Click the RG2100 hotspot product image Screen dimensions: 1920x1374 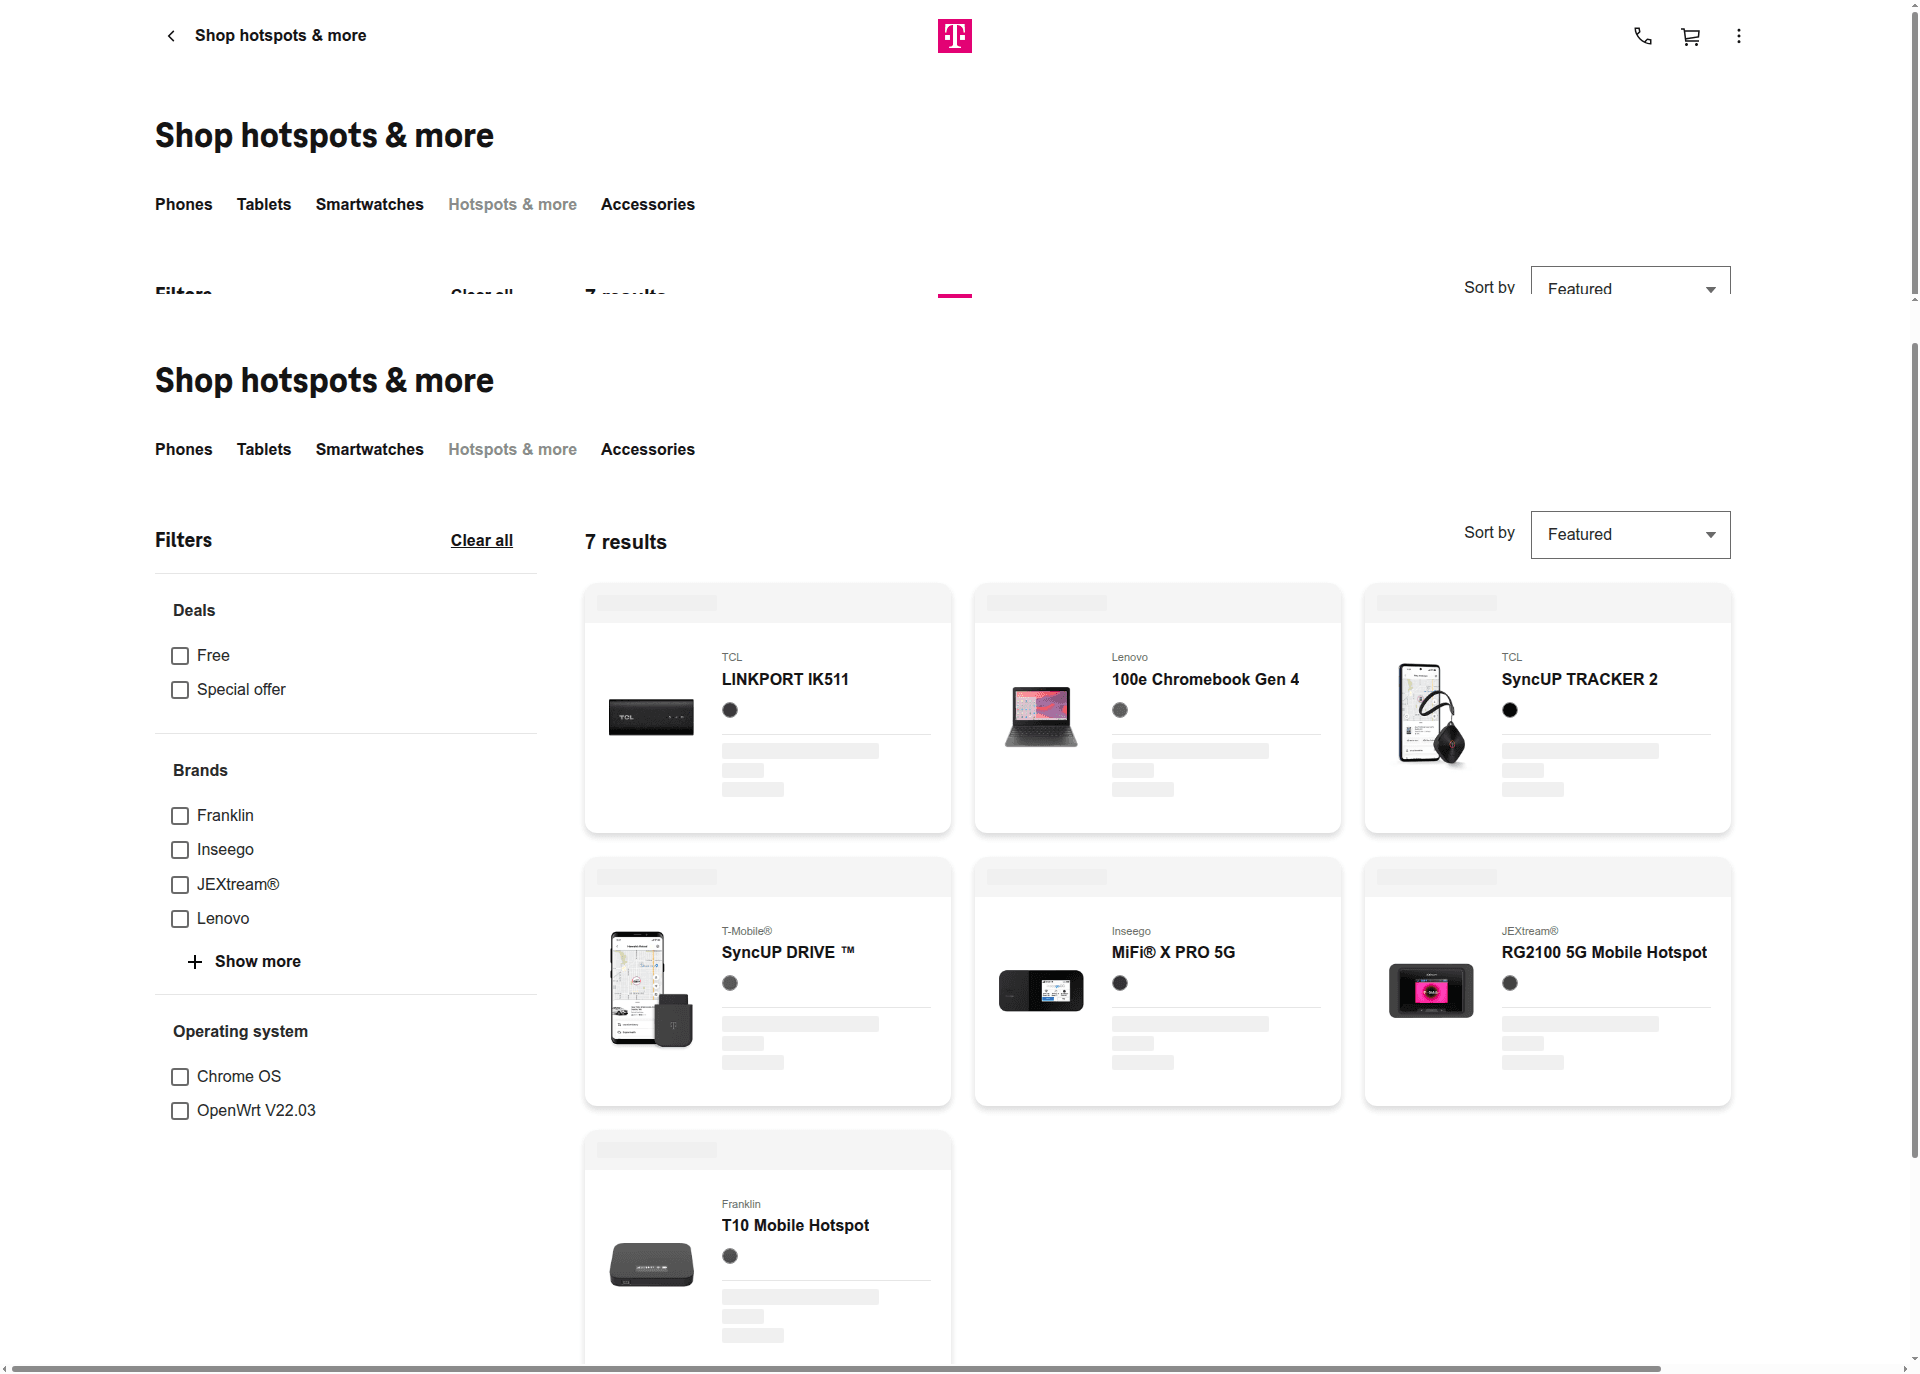point(1431,990)
